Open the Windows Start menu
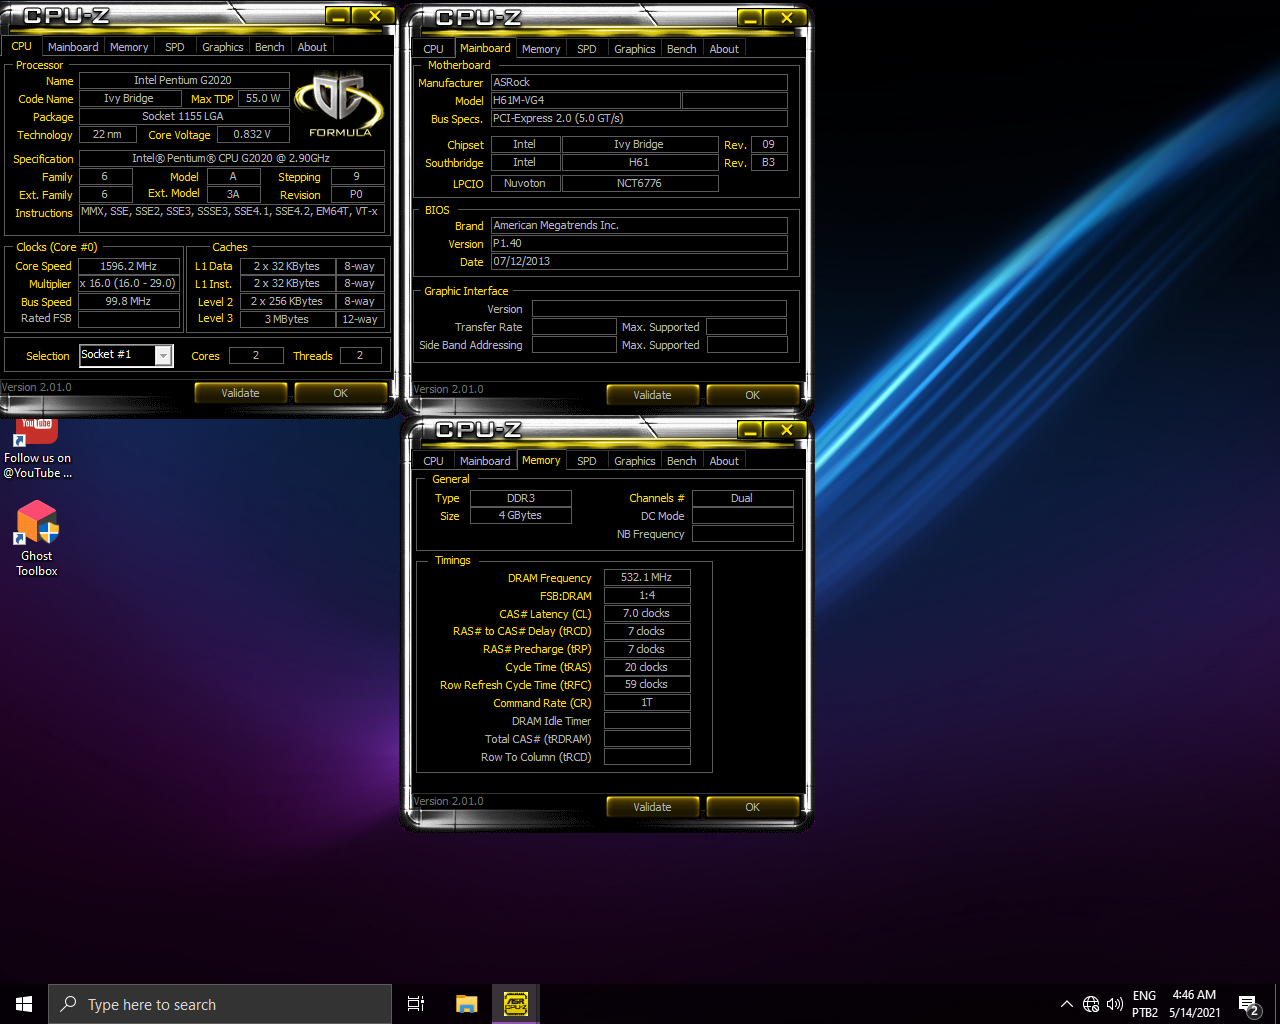The width and height of the screenshot is (1280, 1024). (x=24, y=1004)
